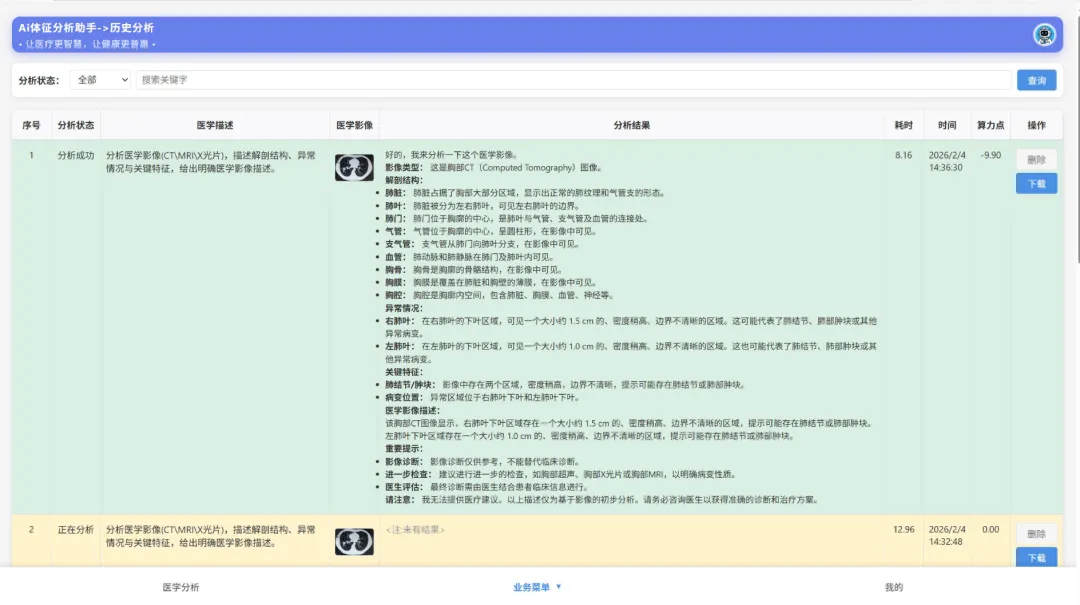Switch to the 医学分析 bottom tab

click(x=180, y=587)
